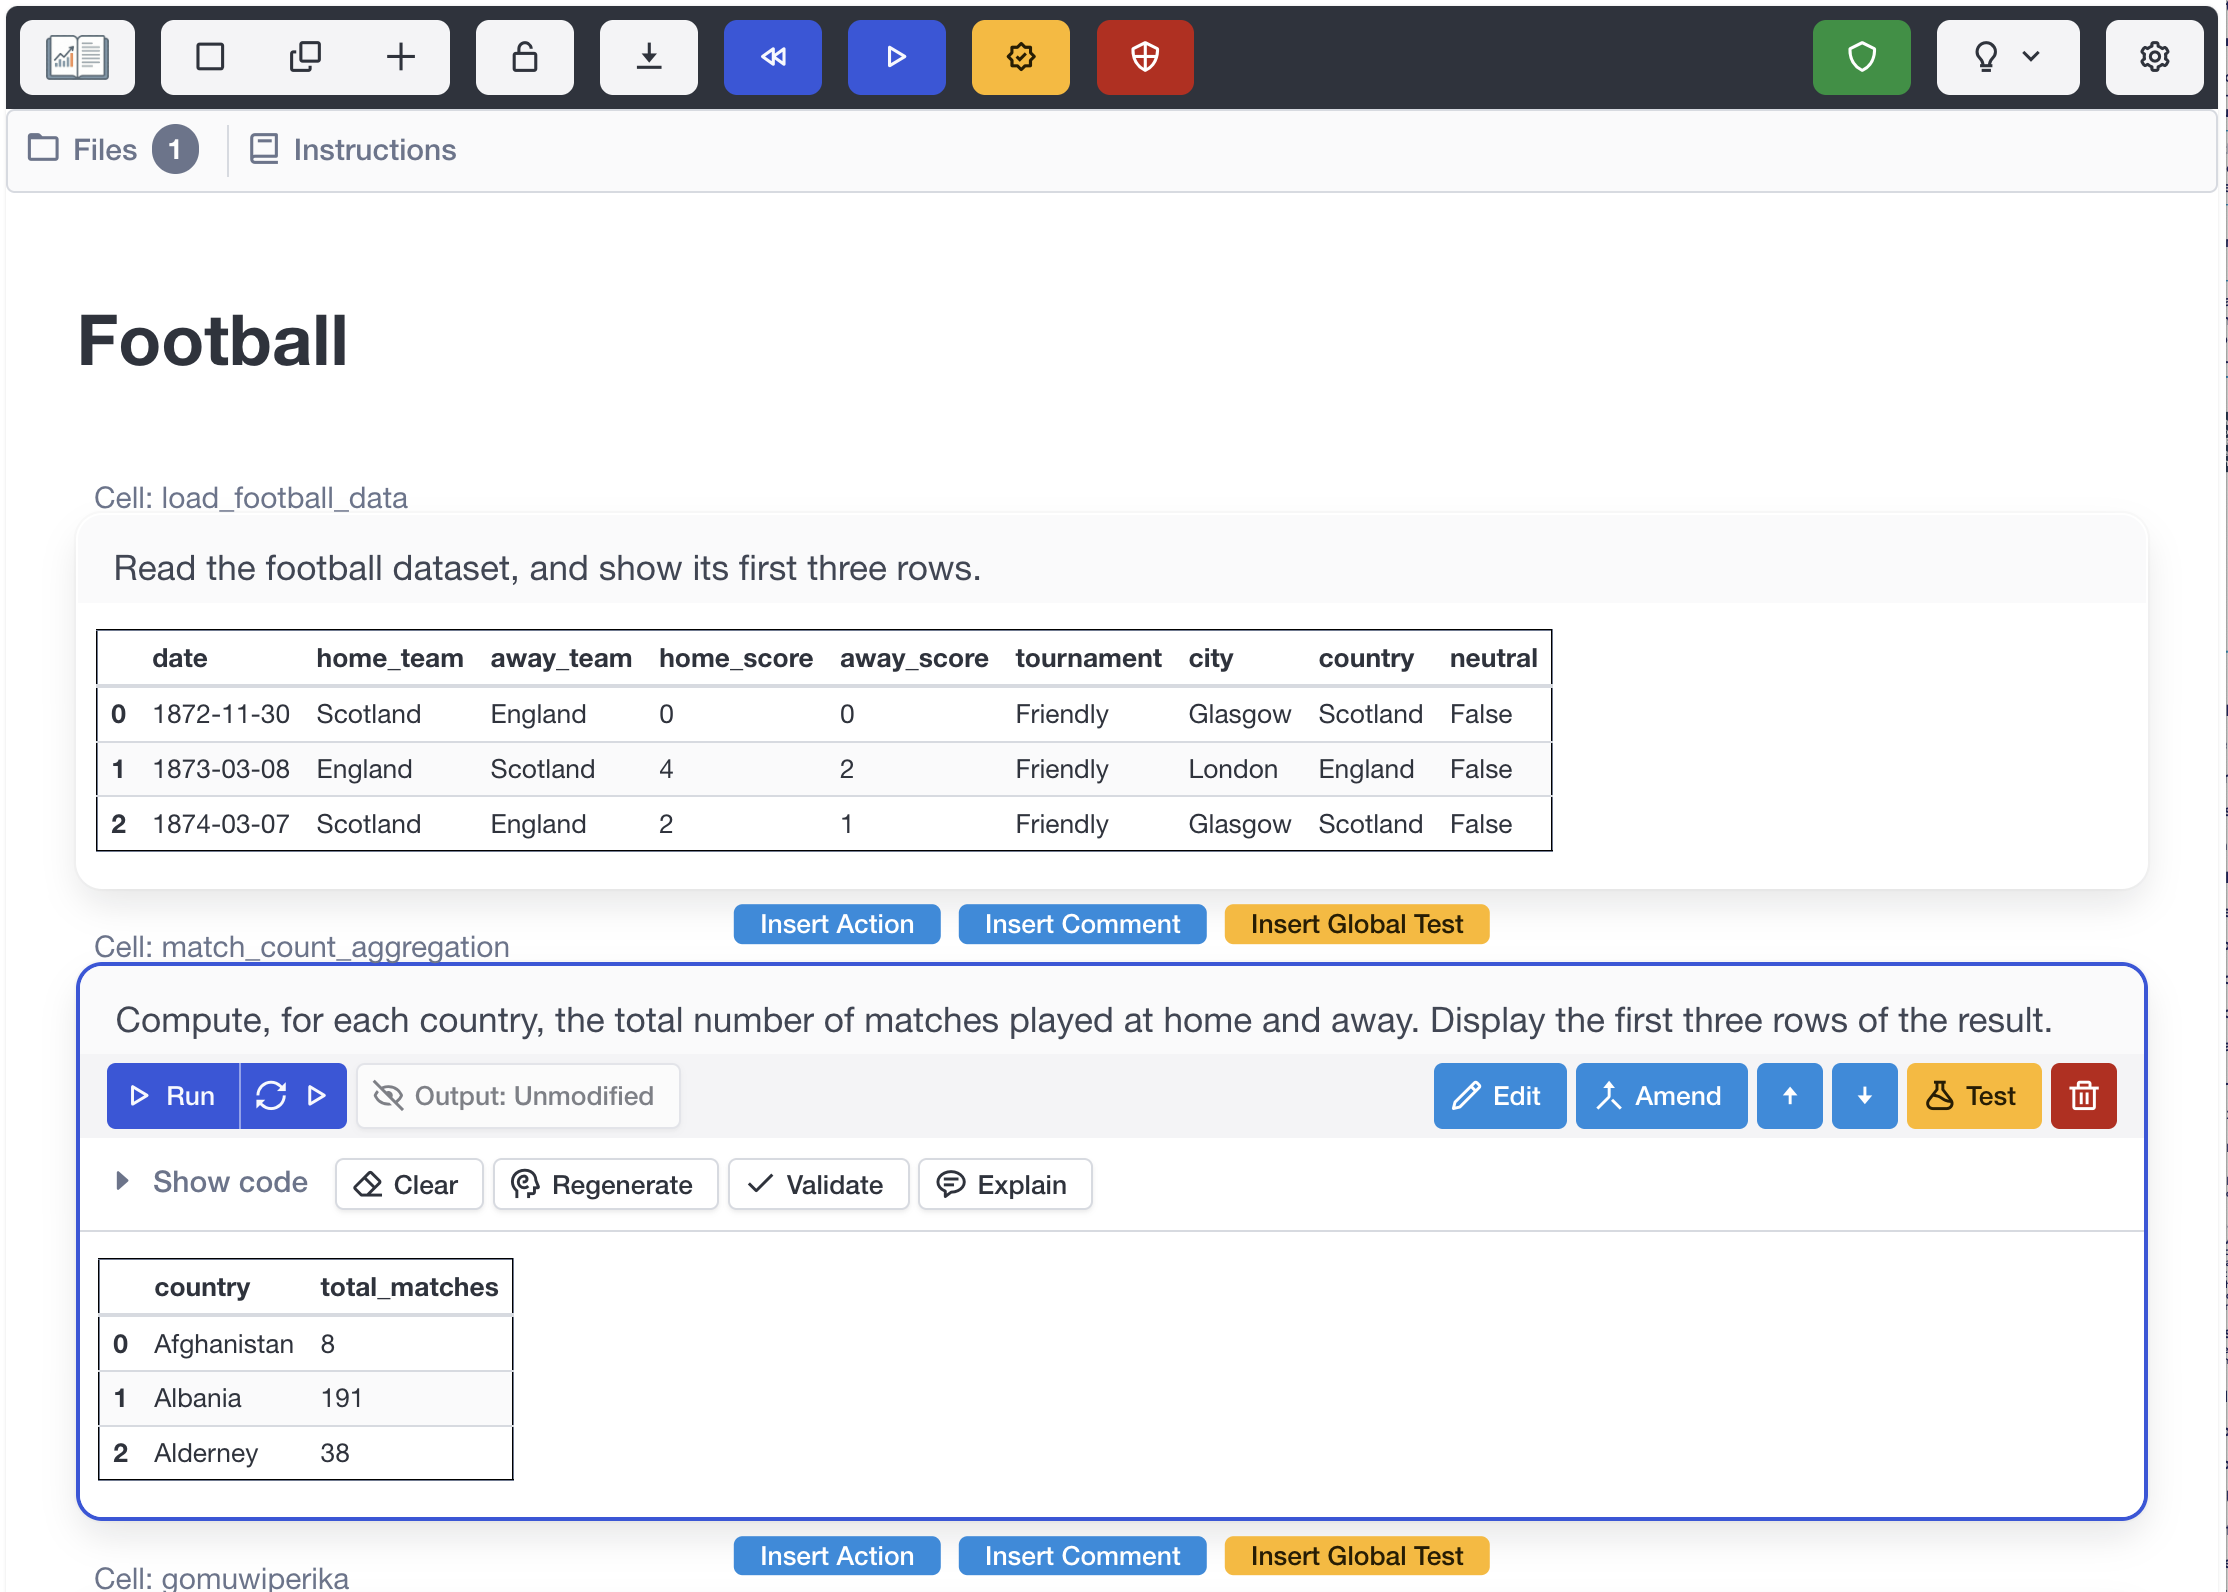This screenshot has width=2228, height=1592.
Task: Click the Explain button
Action: click(1005, 1184)
